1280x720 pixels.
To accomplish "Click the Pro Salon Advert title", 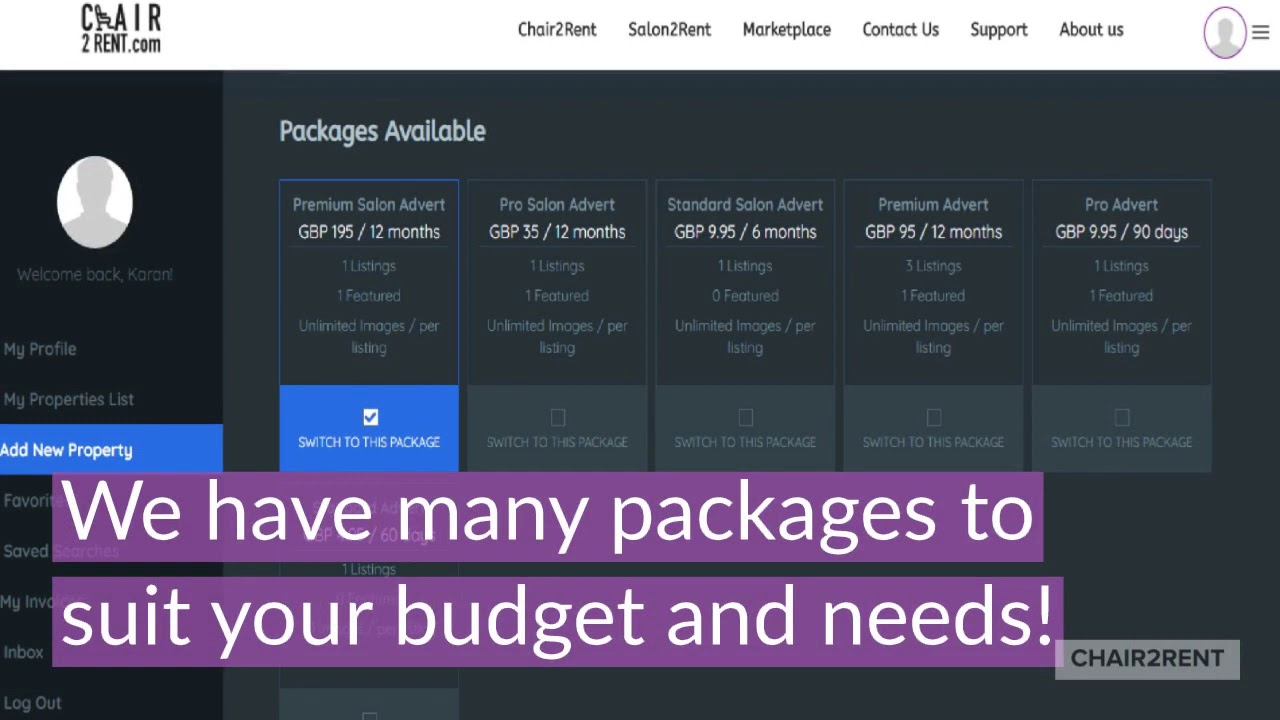I will [x=557, y=204].
